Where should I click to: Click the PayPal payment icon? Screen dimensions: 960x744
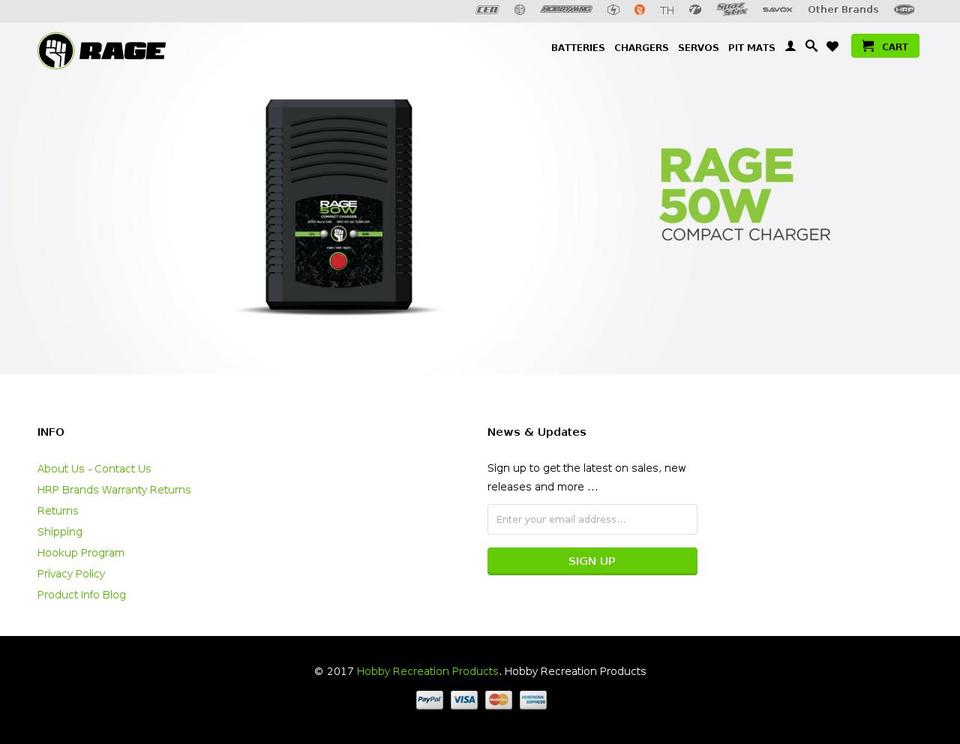(430, 700)
